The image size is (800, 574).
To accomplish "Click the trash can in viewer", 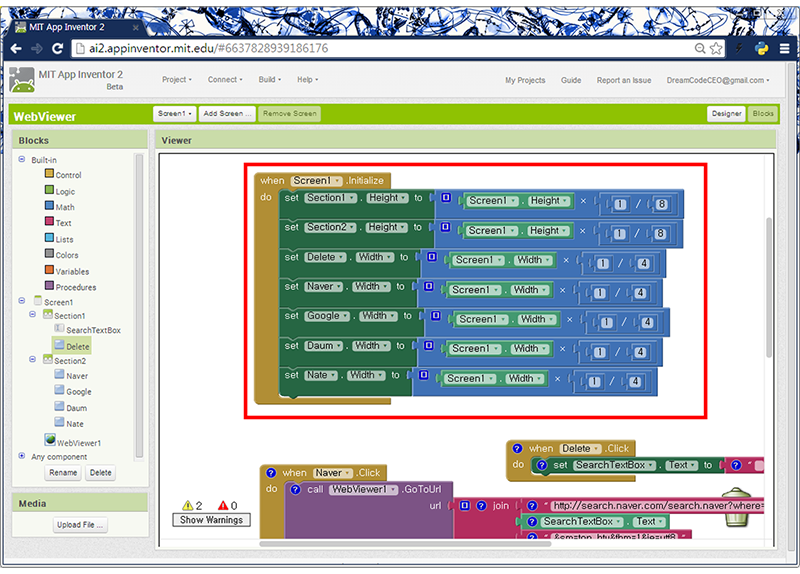I will tap(736, 507).
